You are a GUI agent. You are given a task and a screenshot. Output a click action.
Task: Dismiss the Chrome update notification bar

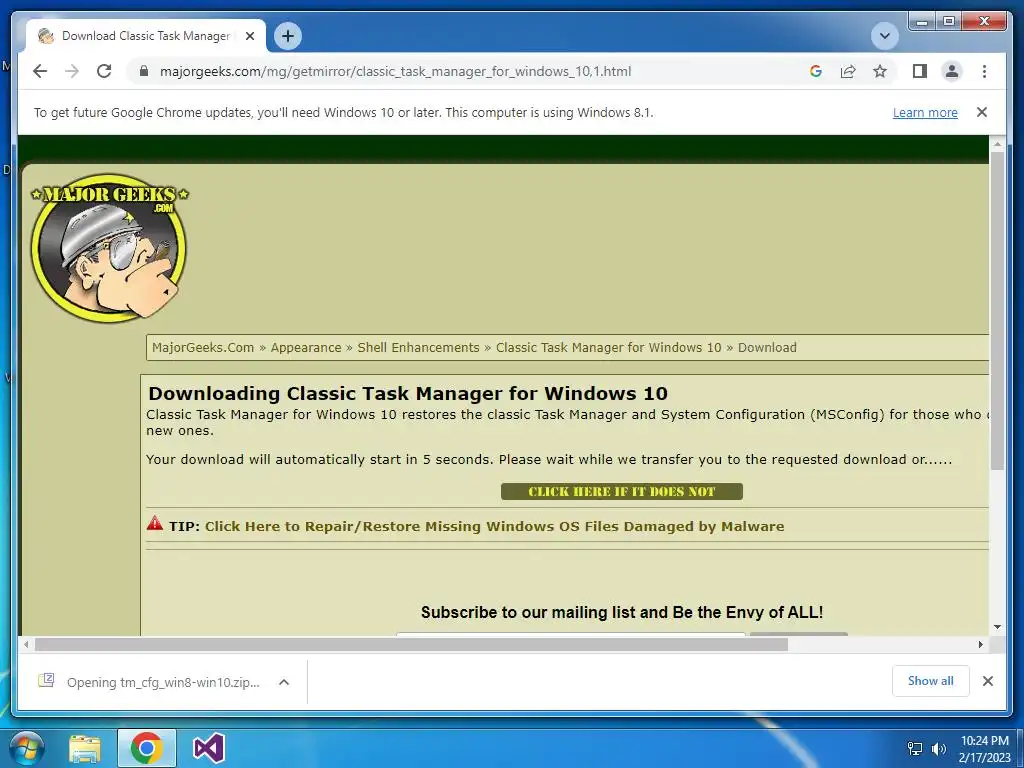[x=982, y=112]
